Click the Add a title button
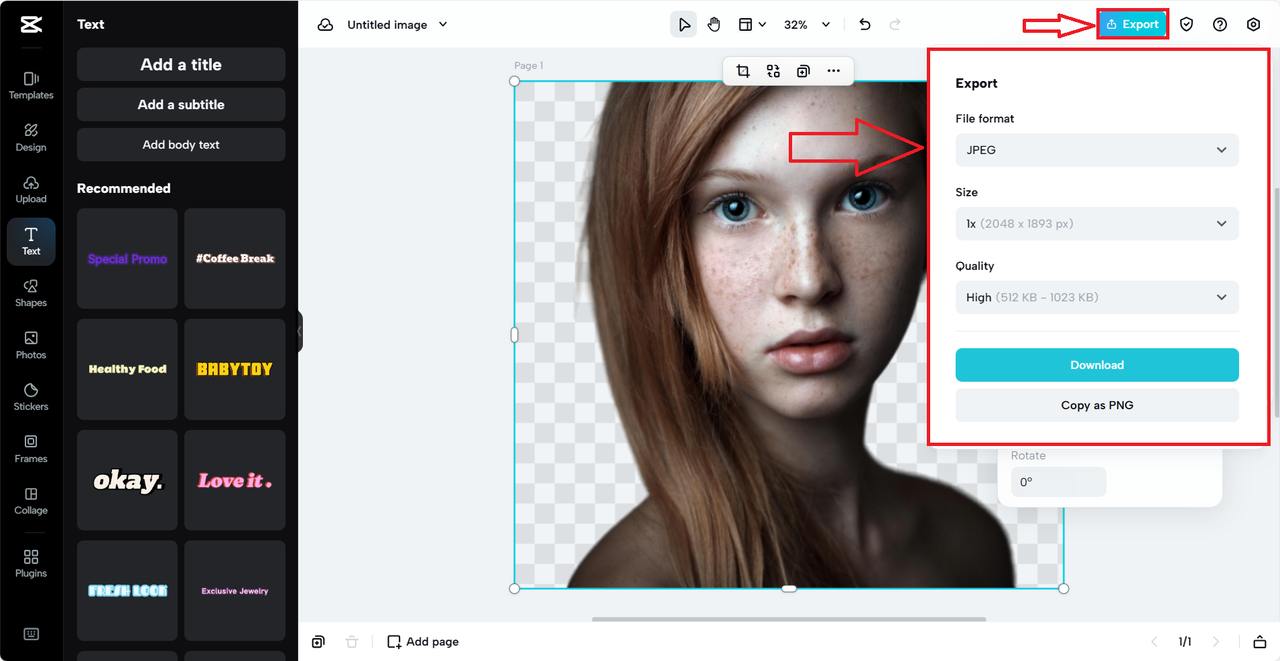 coord(181,65)
